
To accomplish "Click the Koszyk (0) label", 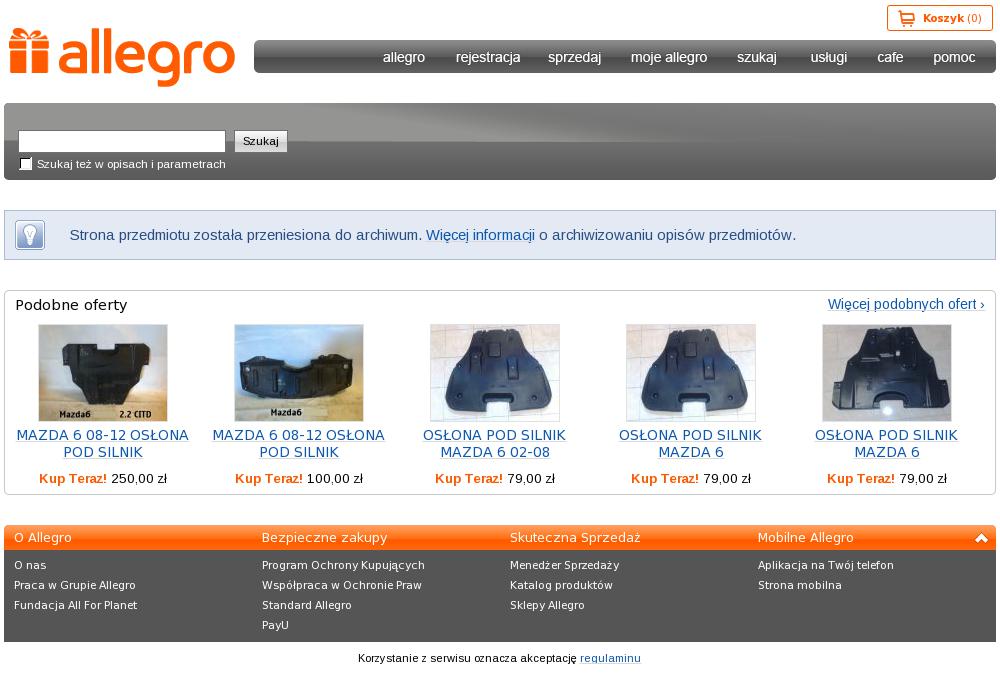I will coord(952,18).
